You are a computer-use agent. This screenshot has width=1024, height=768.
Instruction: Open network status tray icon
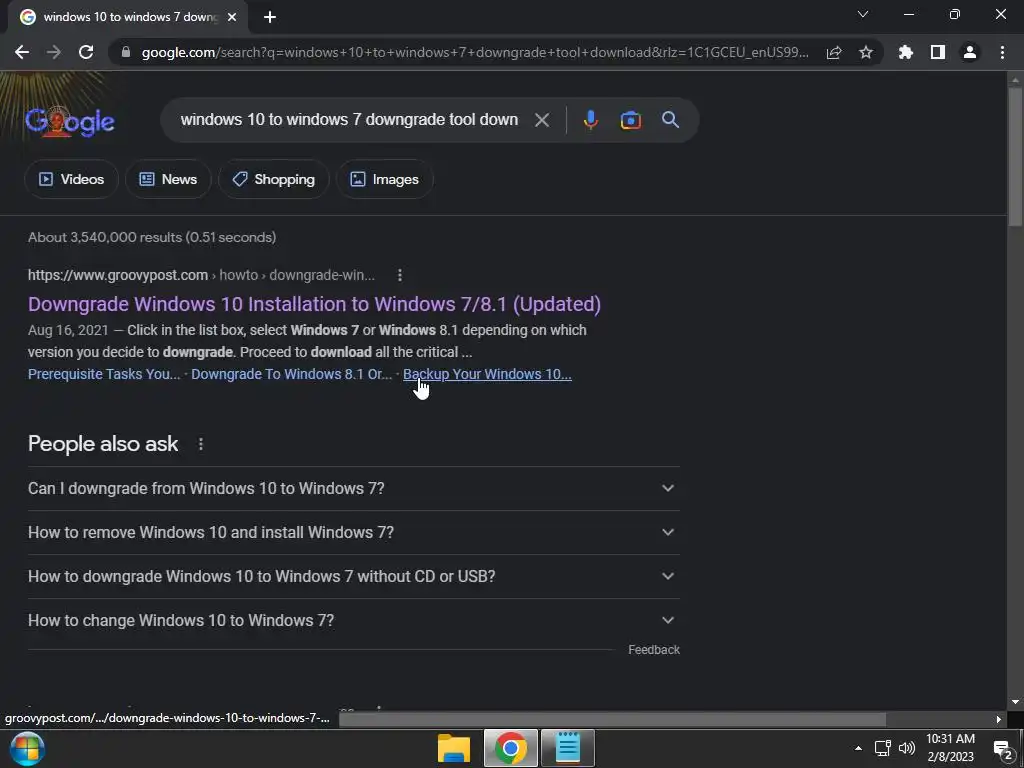point(883,748)
